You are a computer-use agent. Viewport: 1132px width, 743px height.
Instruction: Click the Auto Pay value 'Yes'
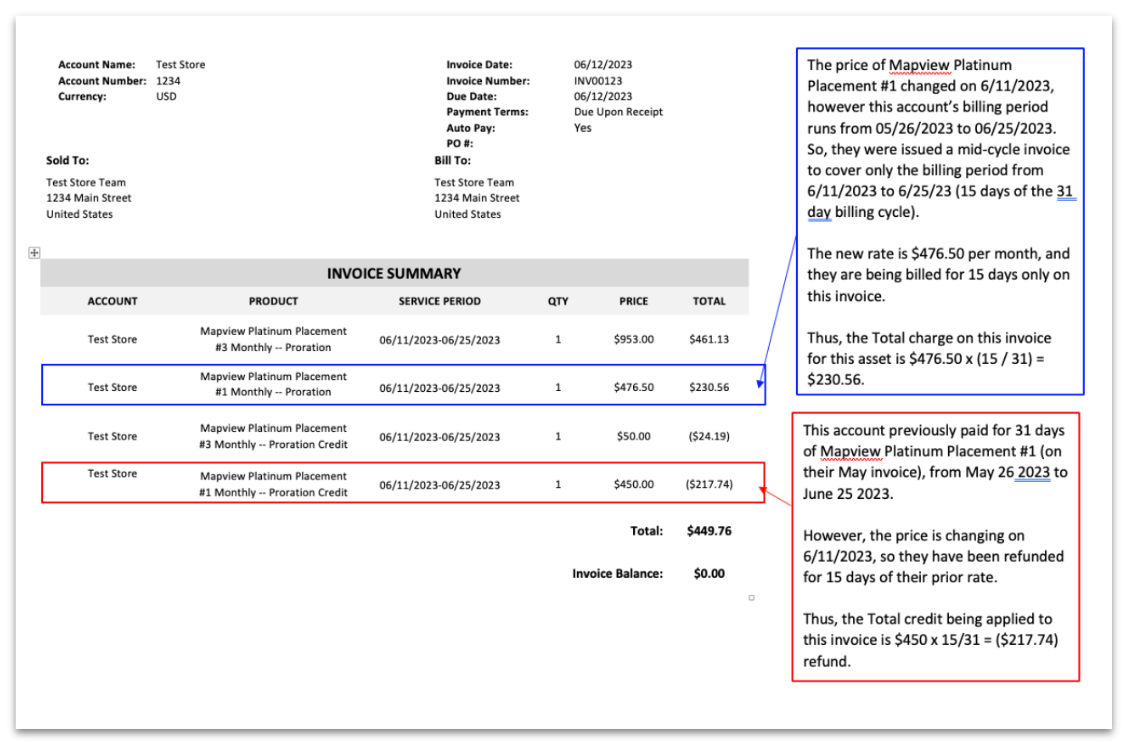(x=583, y=128)
